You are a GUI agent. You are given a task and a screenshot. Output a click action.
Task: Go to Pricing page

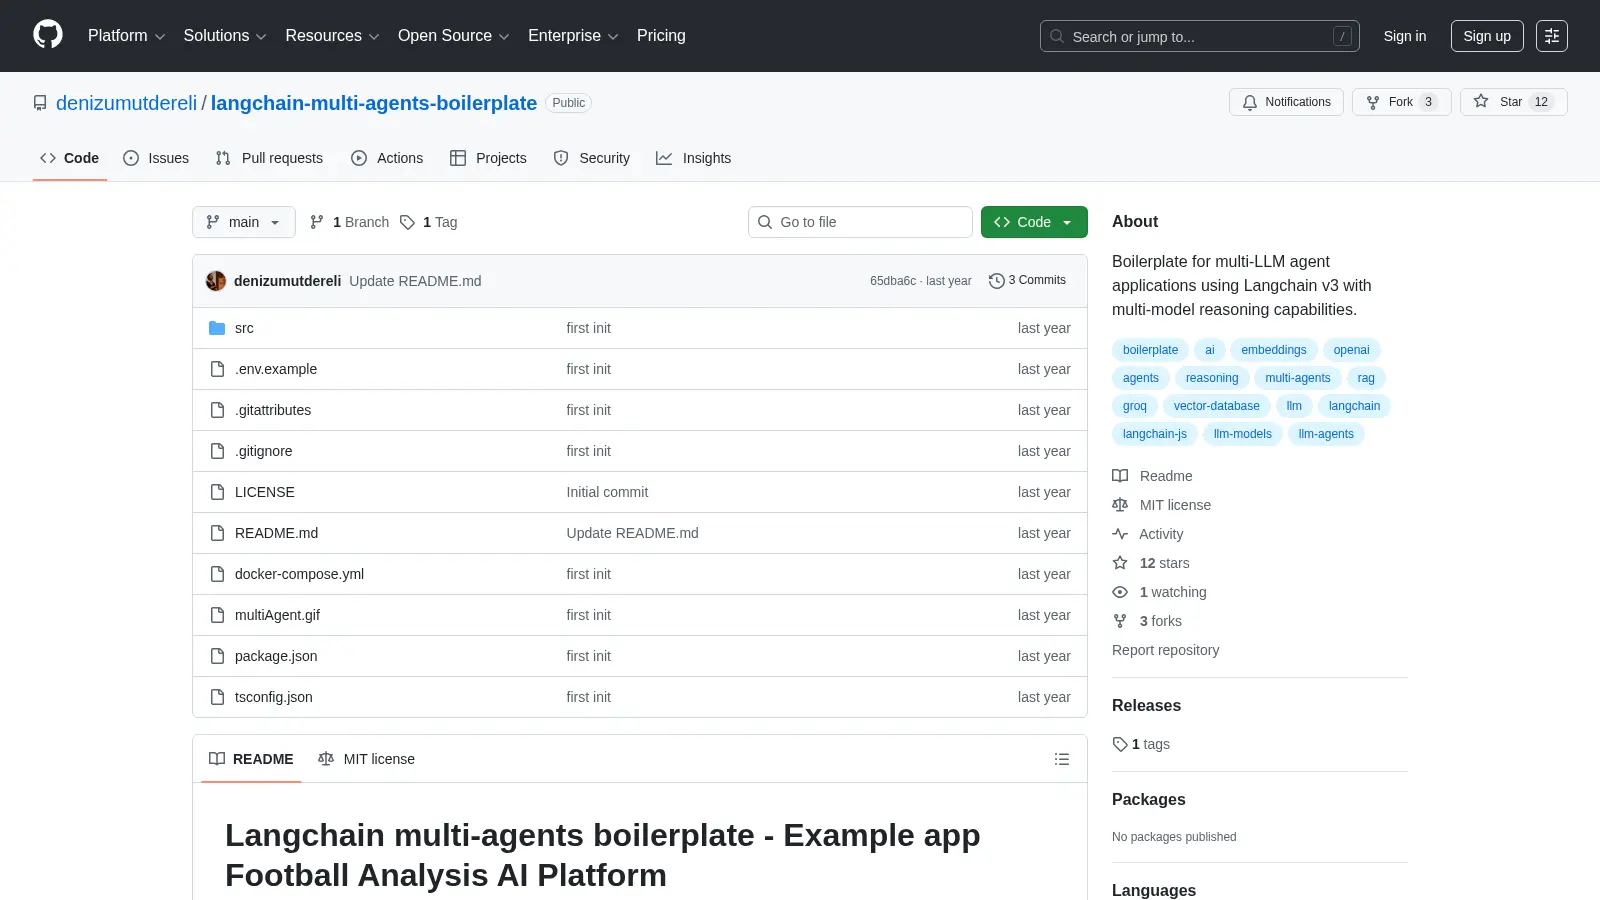[x=661, y=36]
